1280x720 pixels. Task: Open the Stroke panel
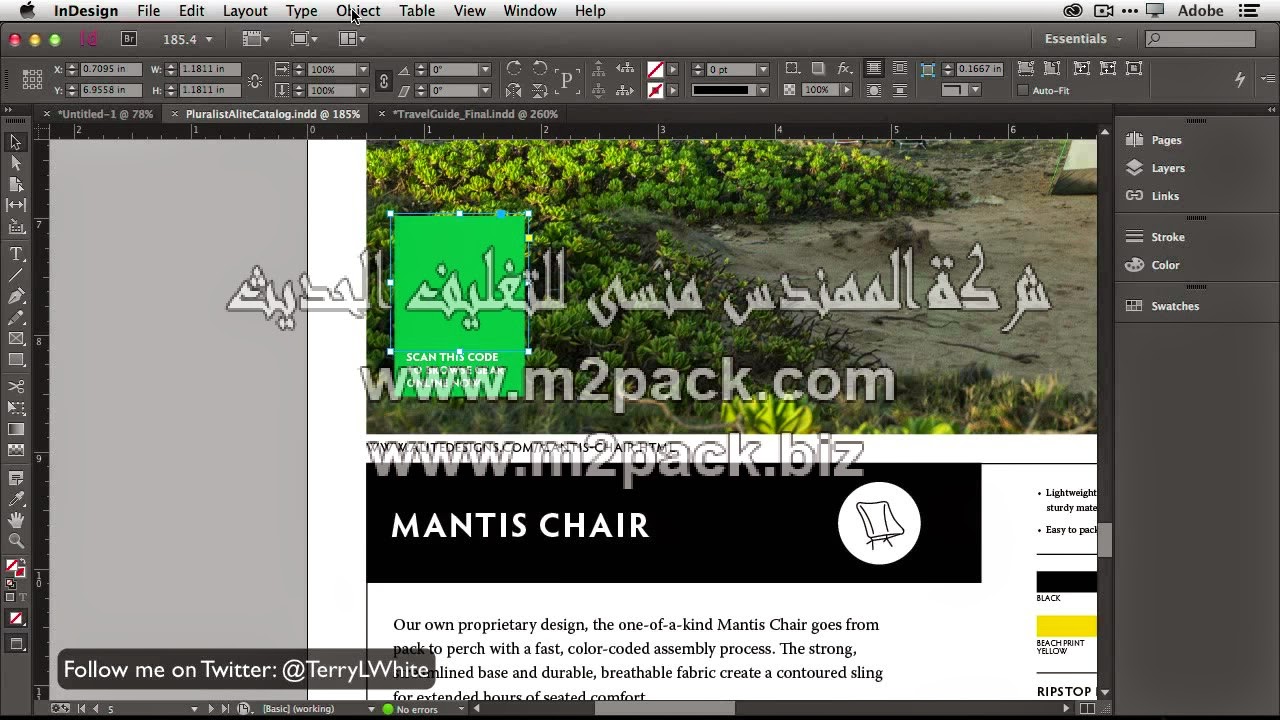tap(1168, 237)
